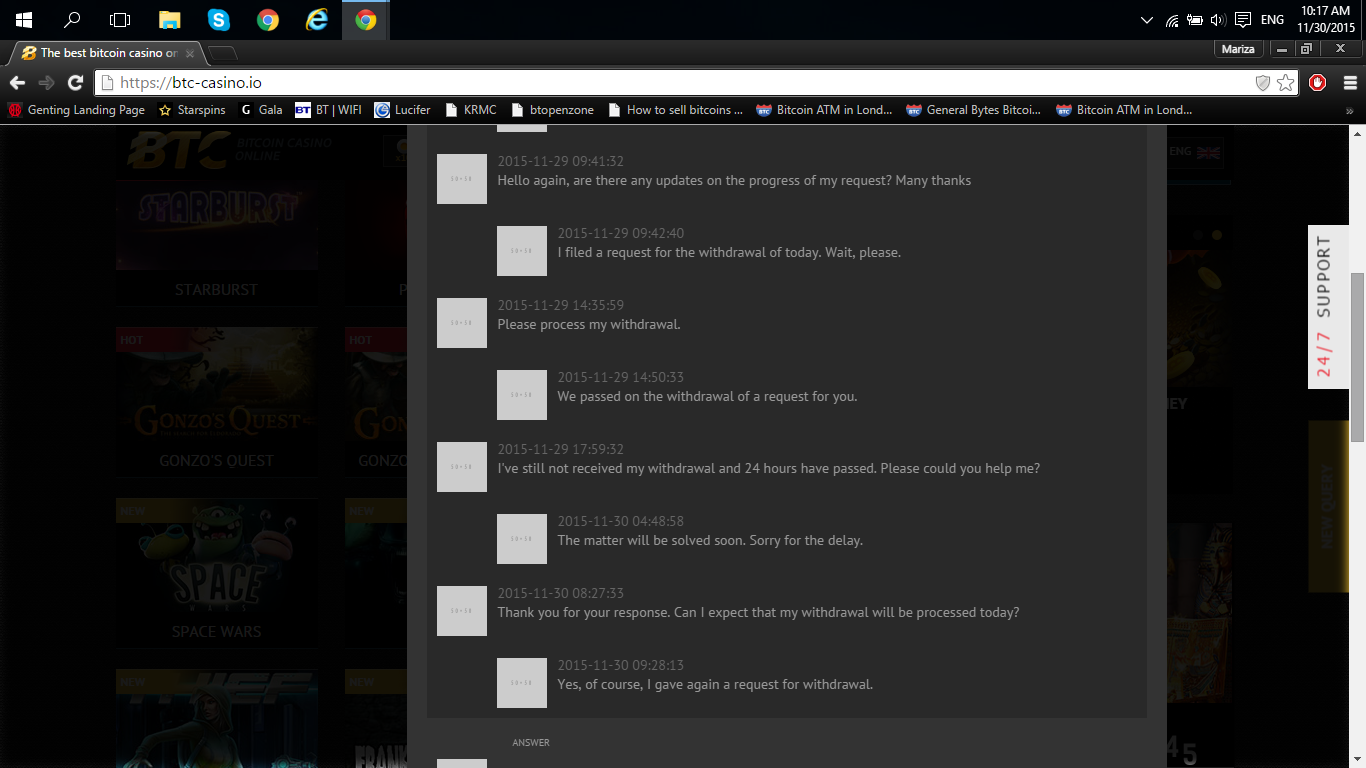Reload the current page

click(x=75, y=83)
